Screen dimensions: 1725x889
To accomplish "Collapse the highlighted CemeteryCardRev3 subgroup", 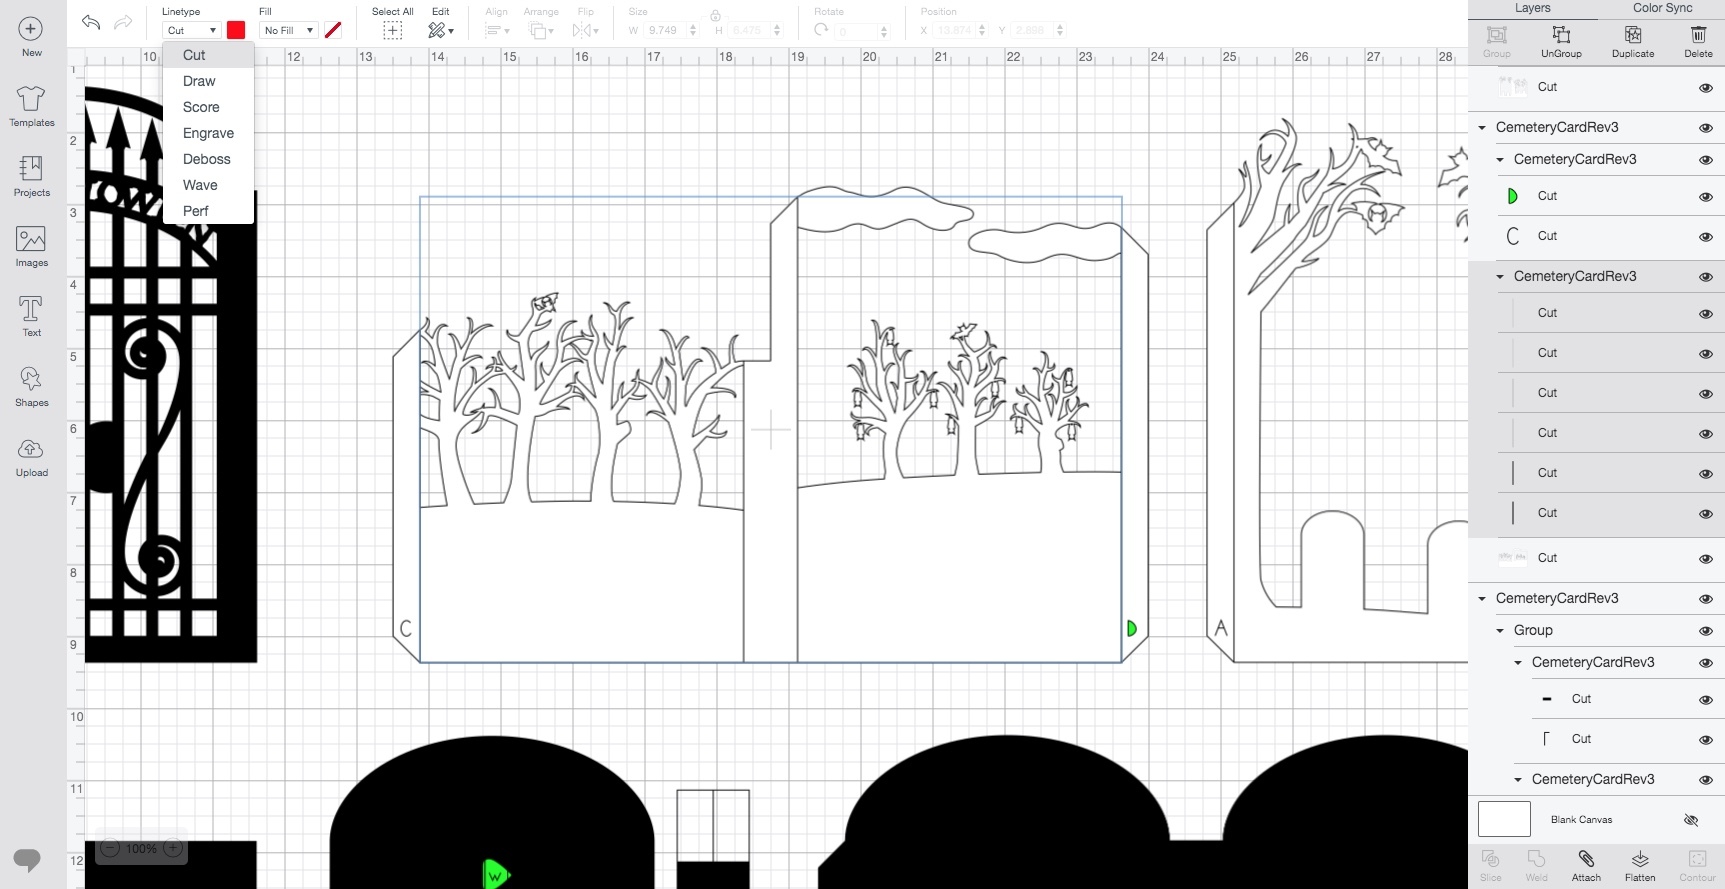I will (1500, 277).
